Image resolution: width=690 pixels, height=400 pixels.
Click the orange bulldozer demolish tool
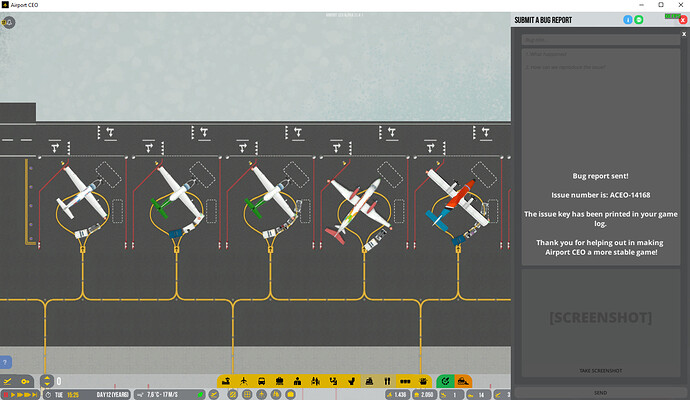[463, 381]
